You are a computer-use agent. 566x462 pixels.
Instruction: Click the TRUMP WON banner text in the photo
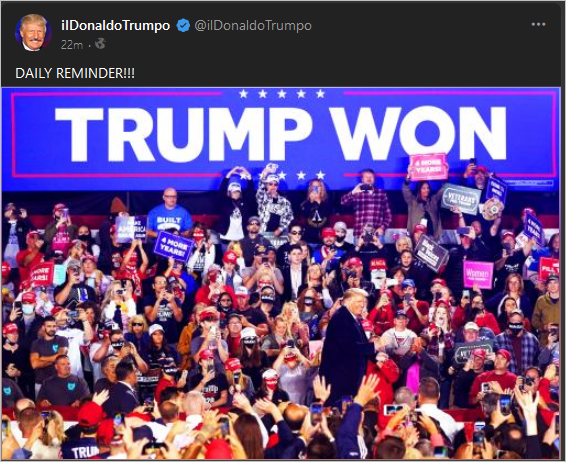pos(280,134)
